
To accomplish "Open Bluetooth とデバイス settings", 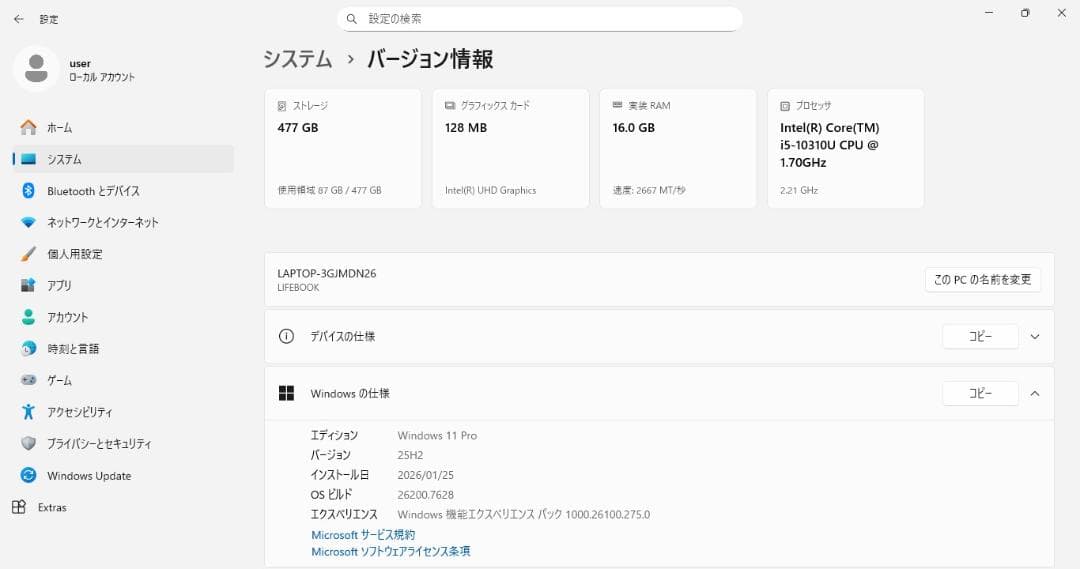I will pyautogui.click(x=123, y=191).
